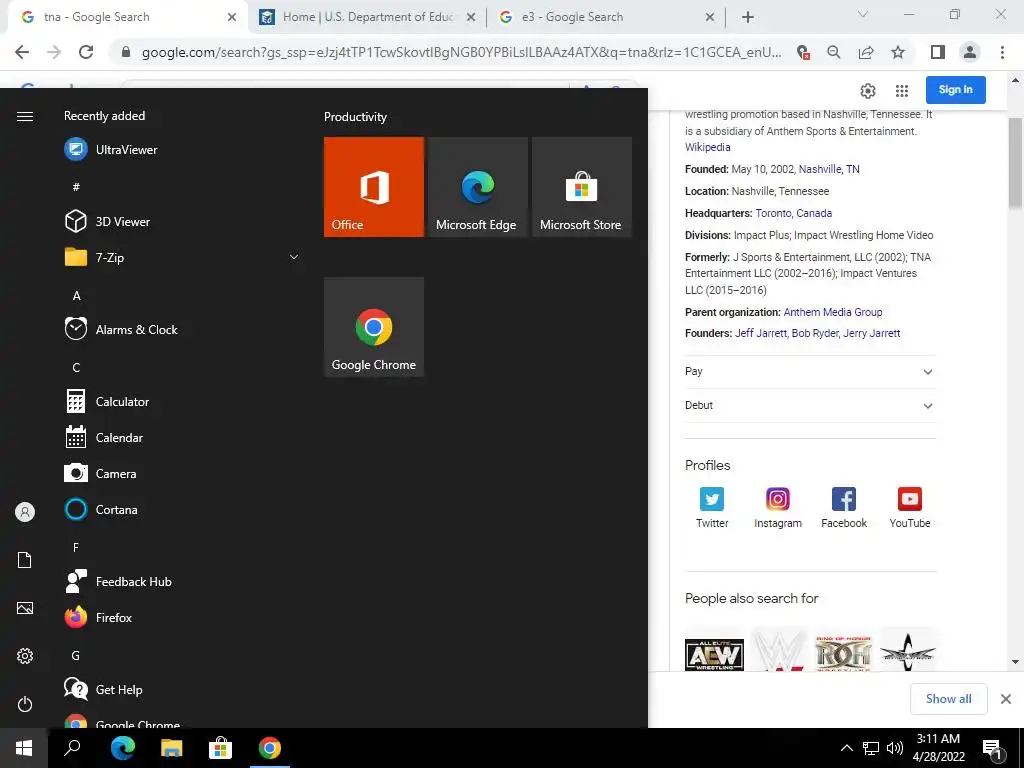Open File Explorer from taskbar
1024x768 pixels.
171,748
